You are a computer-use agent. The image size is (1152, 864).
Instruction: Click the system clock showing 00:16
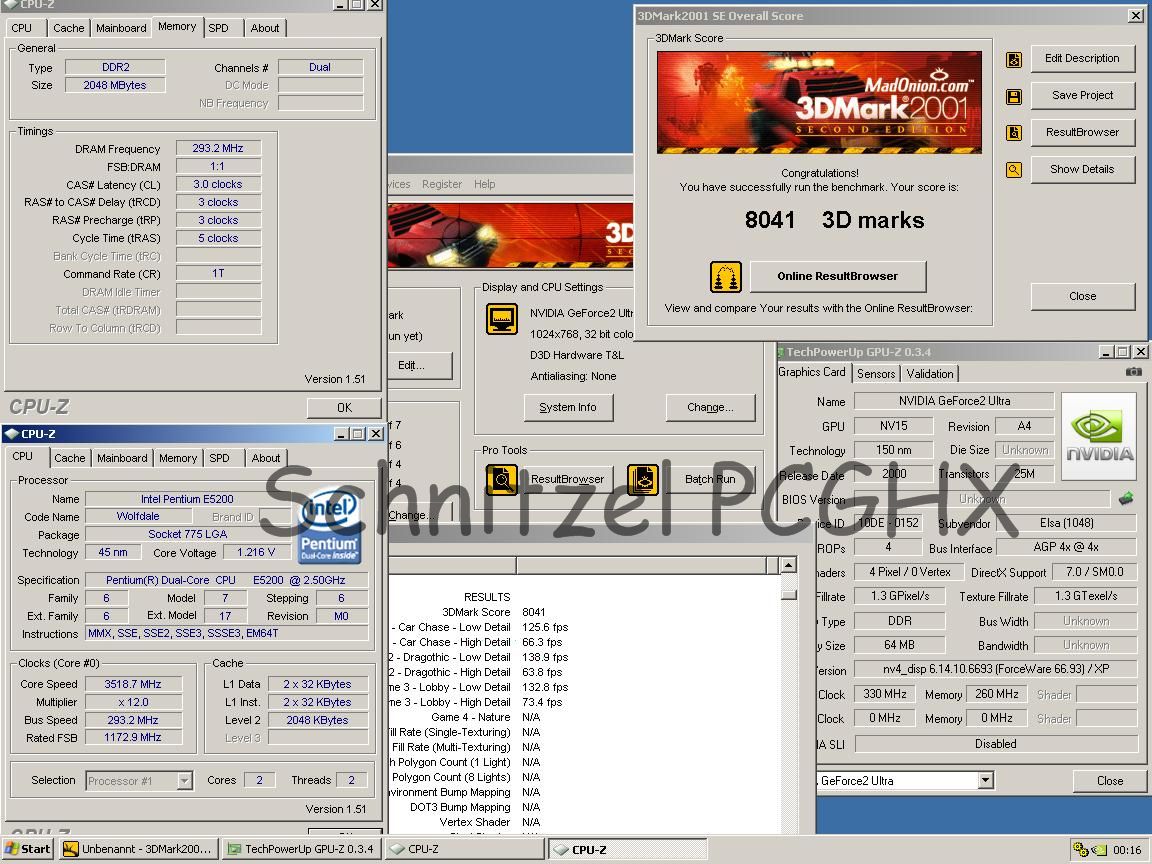[1126, 850]
